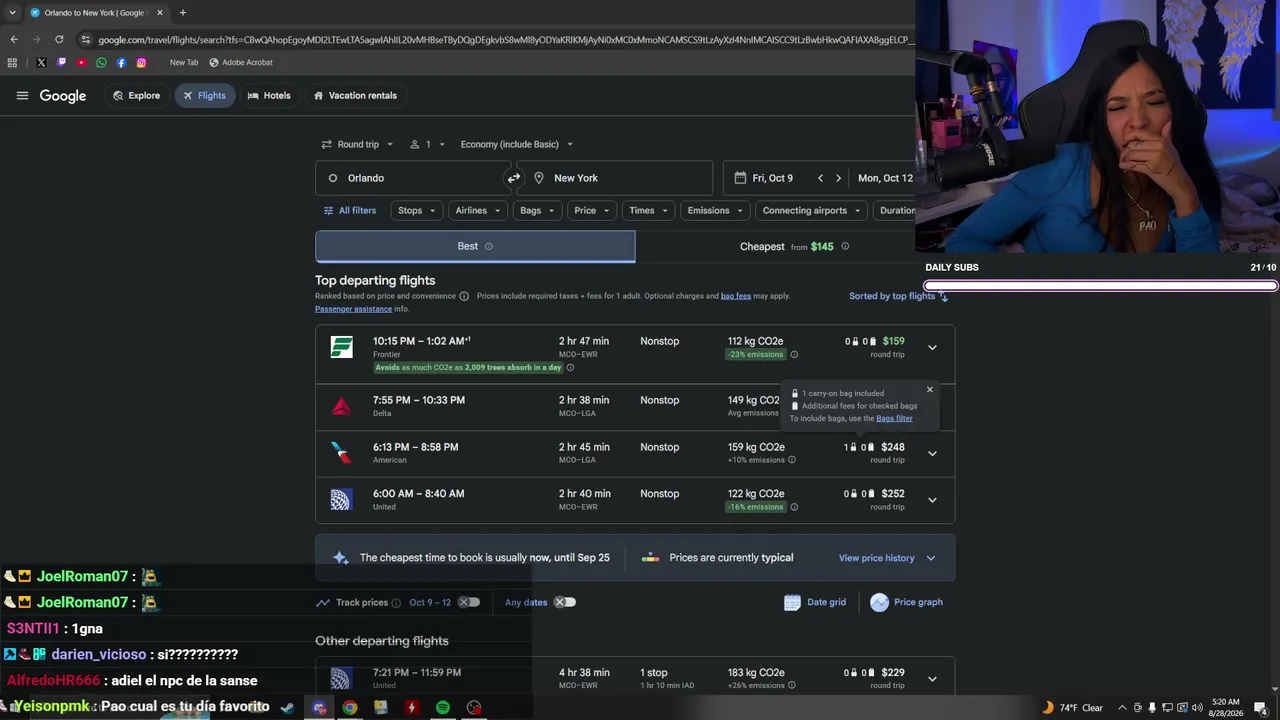The image size is (1280, 720).
Task: Expand the United 6:00 AM flight details
Action: click(x=932, y=500)
